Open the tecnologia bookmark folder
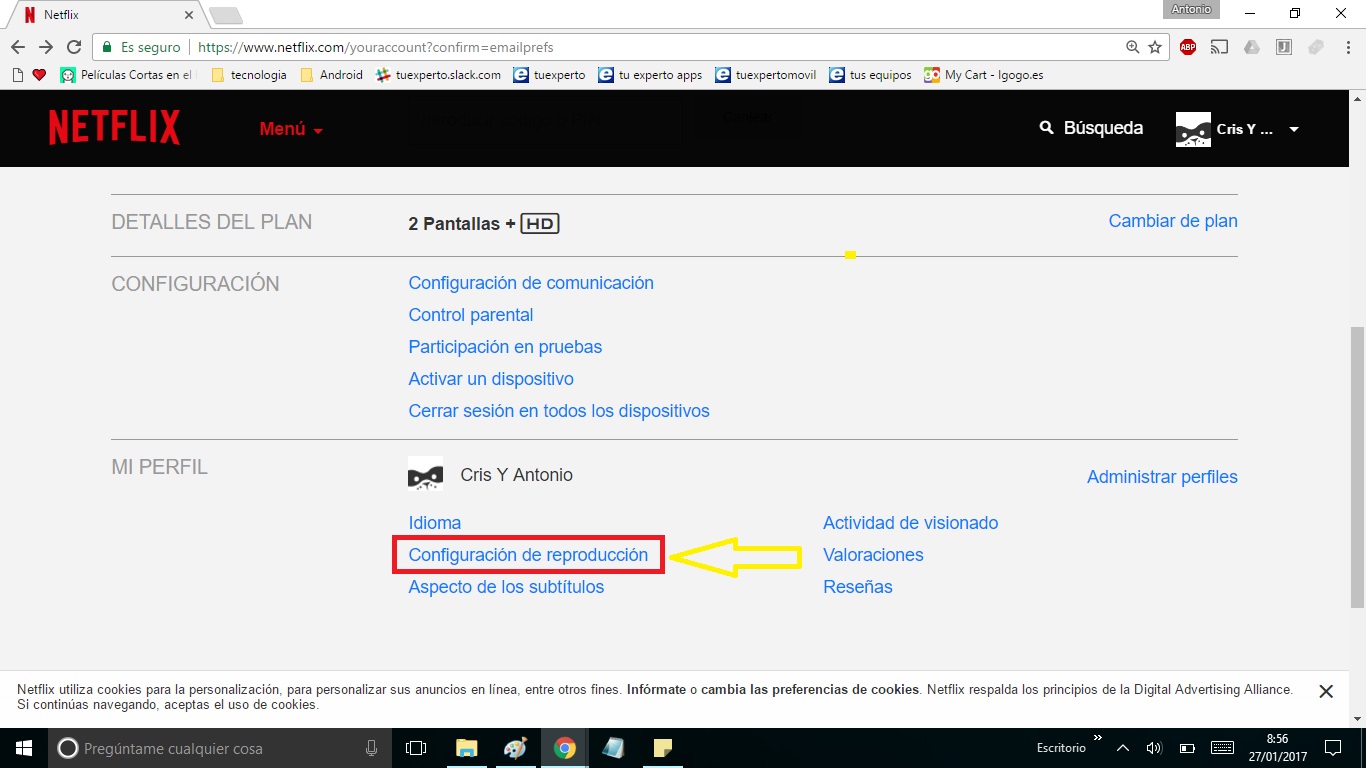 click(249, 75)
